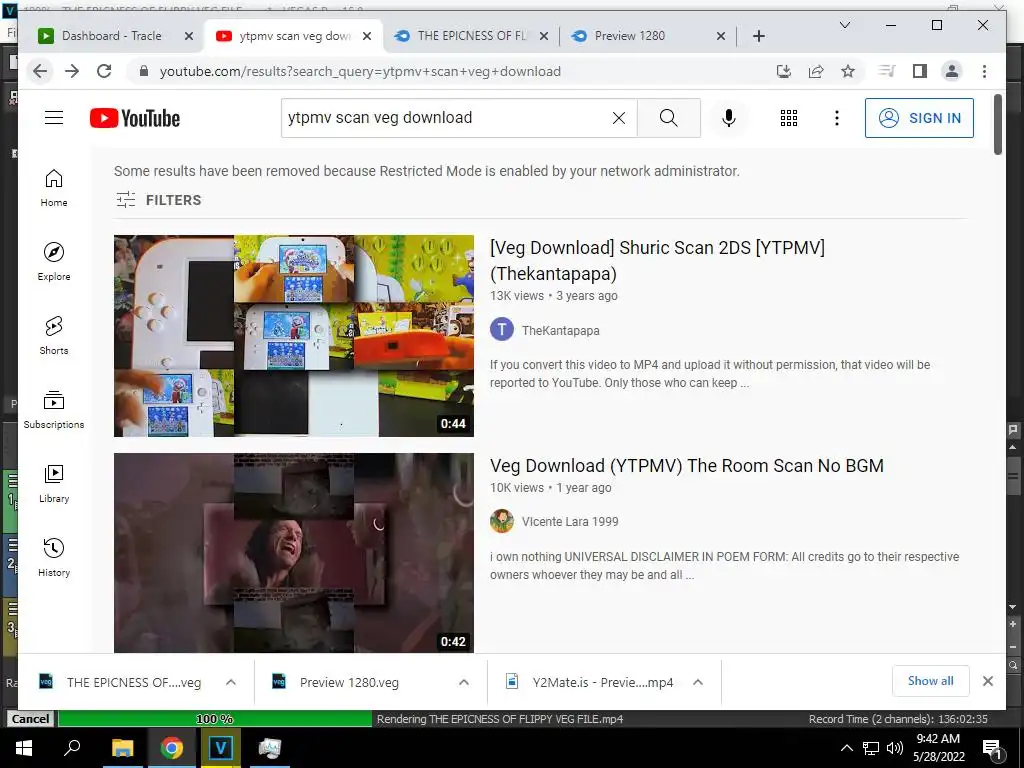The width and height of the screenshot is (1024, 768).
Task: Open the tab search dropdown arrow
Action: pos(844,25)
